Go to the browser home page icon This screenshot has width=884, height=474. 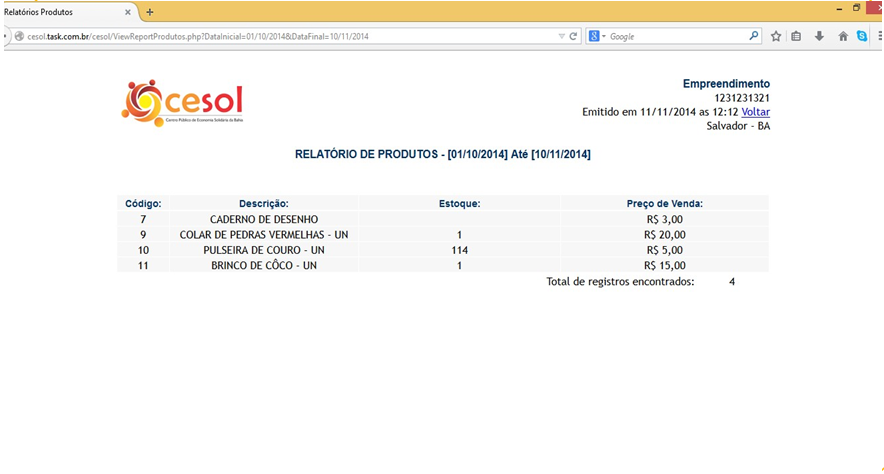pos(843,36)
